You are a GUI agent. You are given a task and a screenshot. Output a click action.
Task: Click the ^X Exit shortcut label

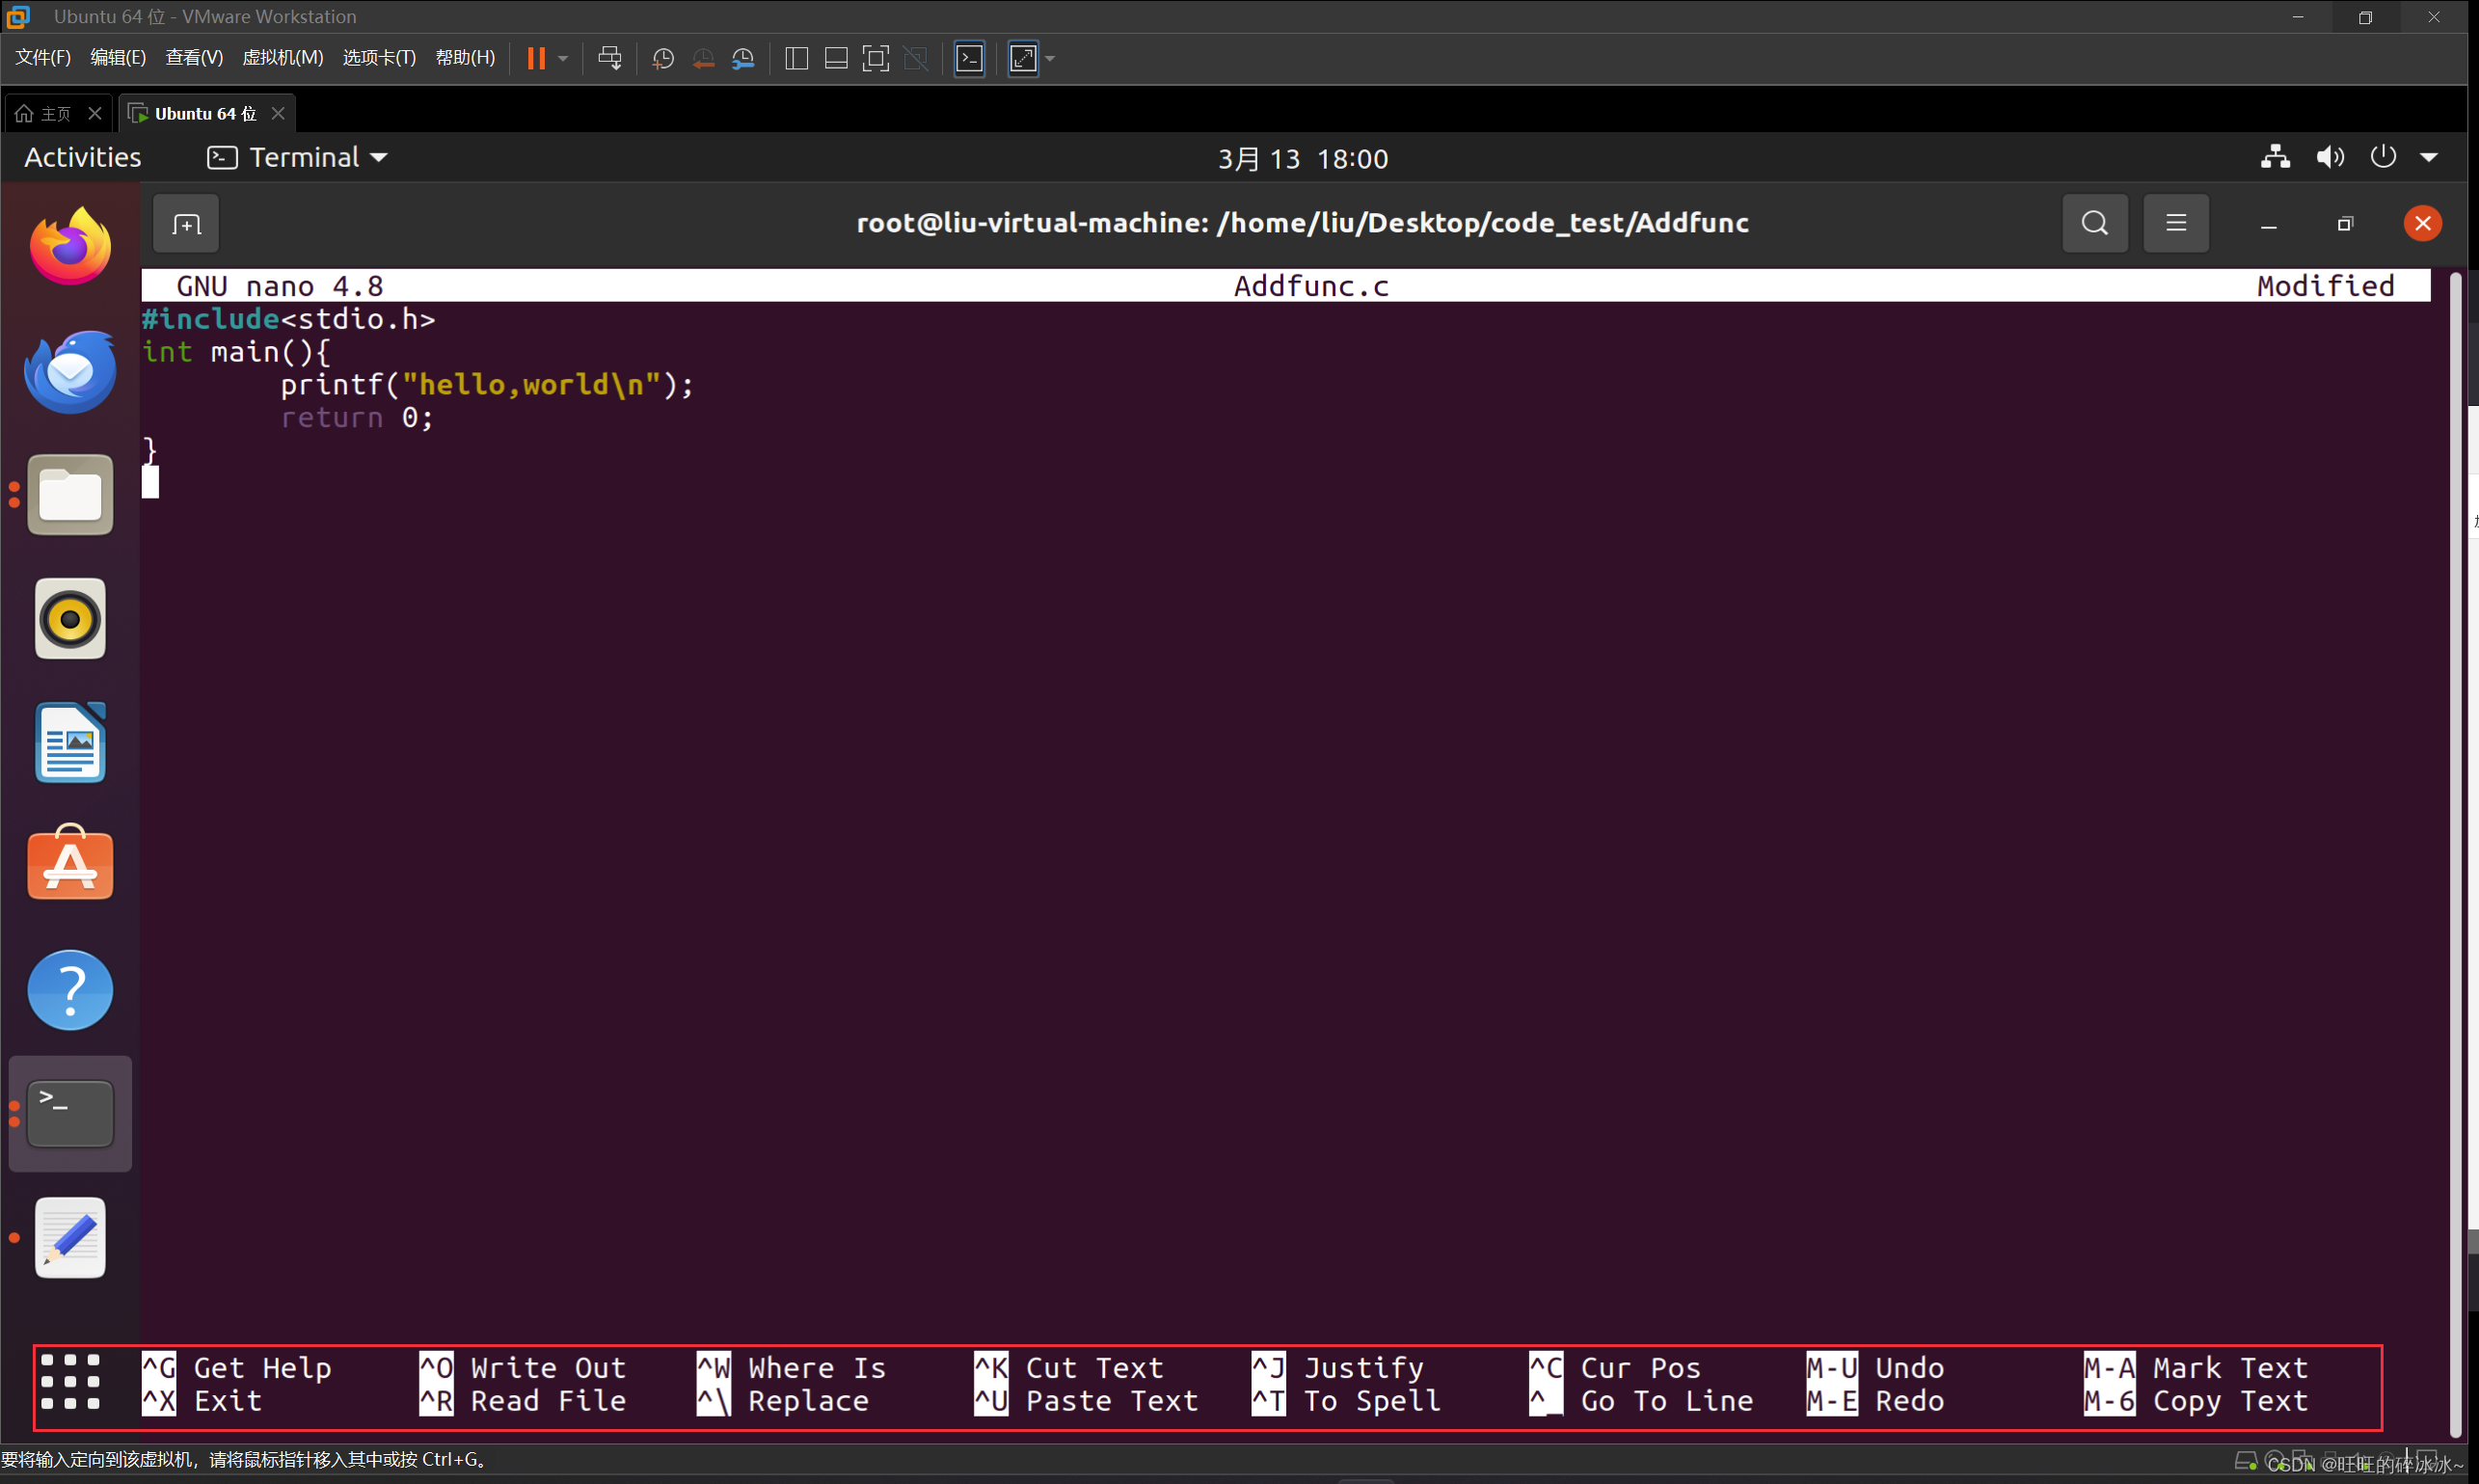tap(202, 1402)
